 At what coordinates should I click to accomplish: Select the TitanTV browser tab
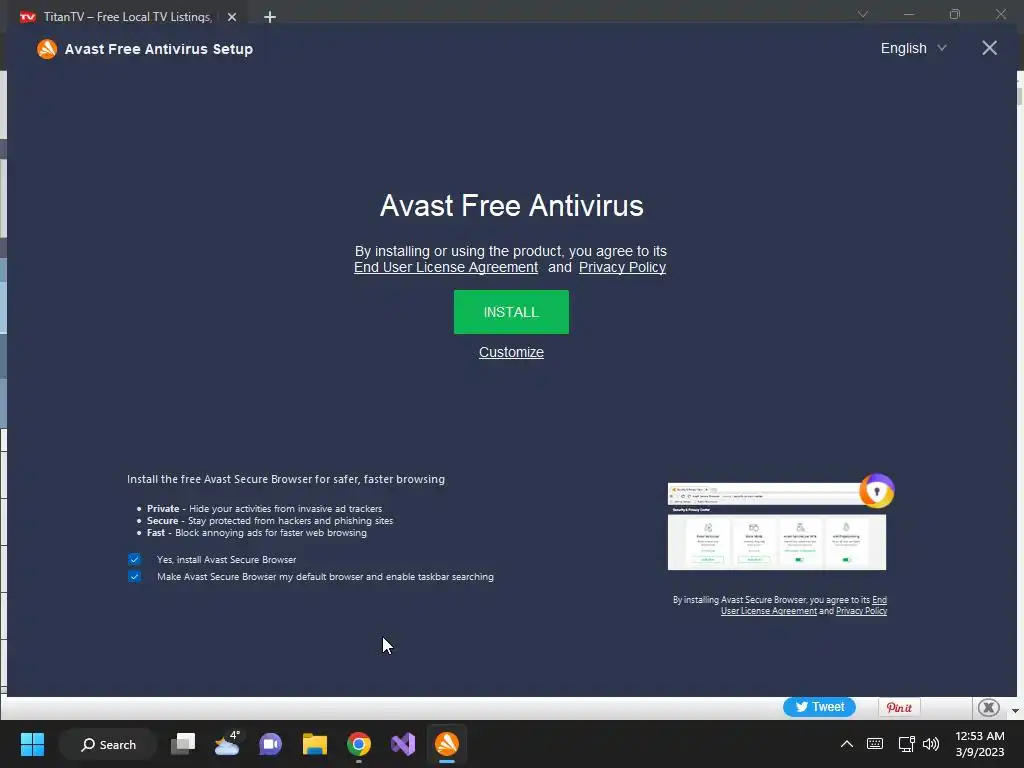(127, 17)
